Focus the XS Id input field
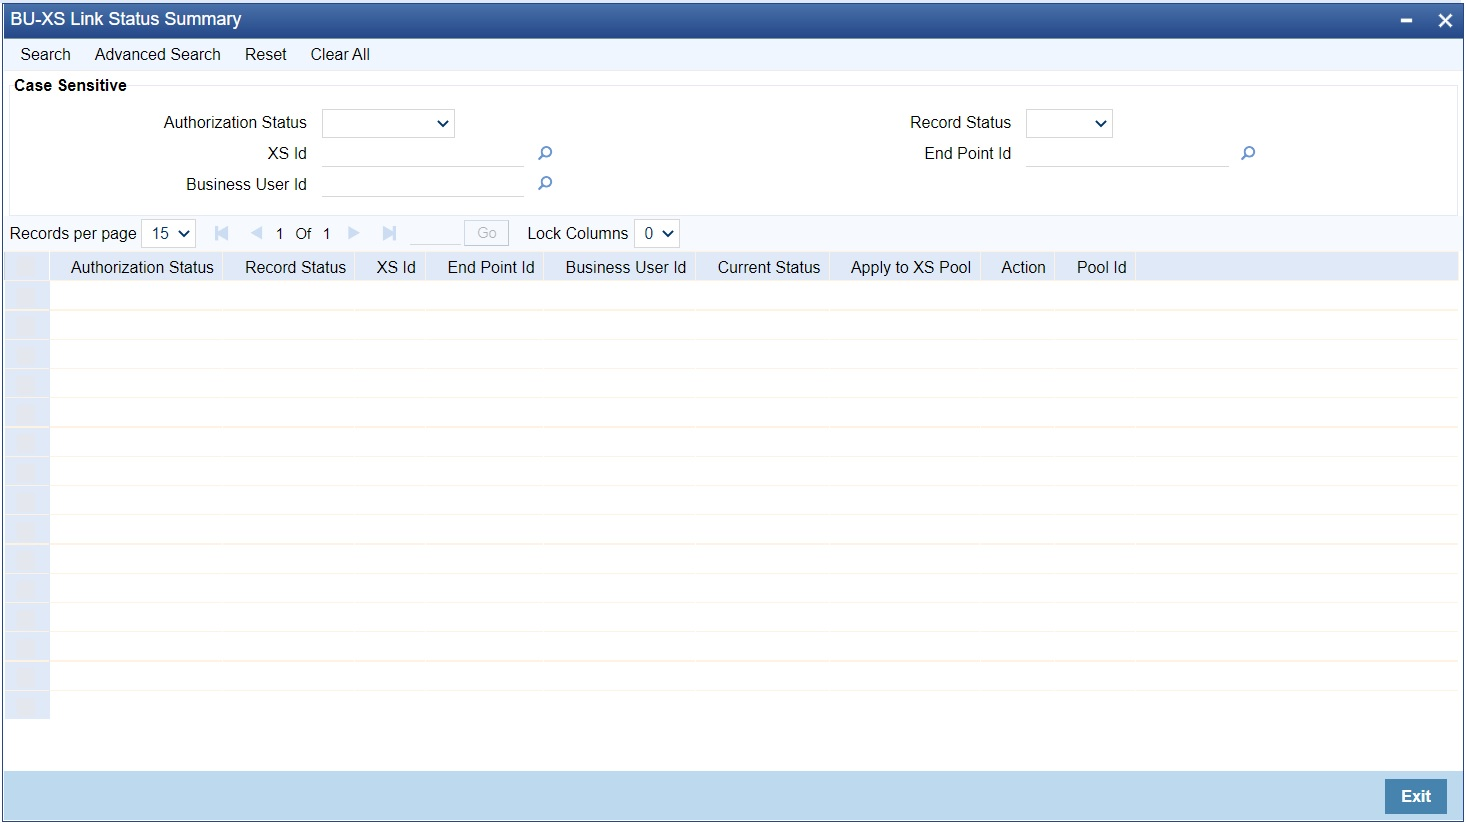The image size is (1466, 823). click(x=423, y=153)
